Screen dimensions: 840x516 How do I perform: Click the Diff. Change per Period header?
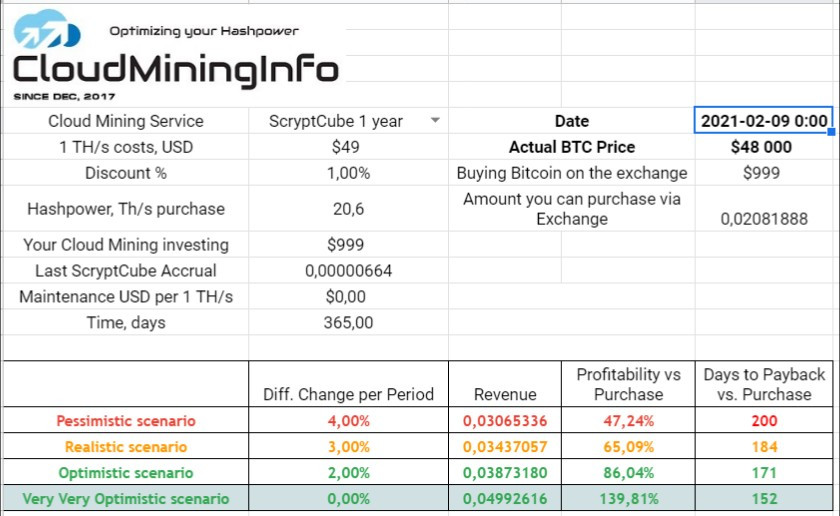tap(348, 394)
